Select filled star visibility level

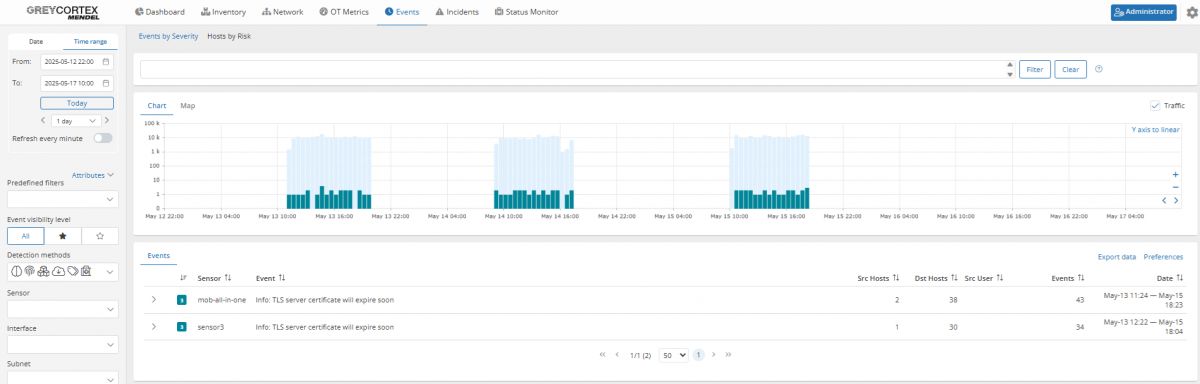click(x=62, y=236)
